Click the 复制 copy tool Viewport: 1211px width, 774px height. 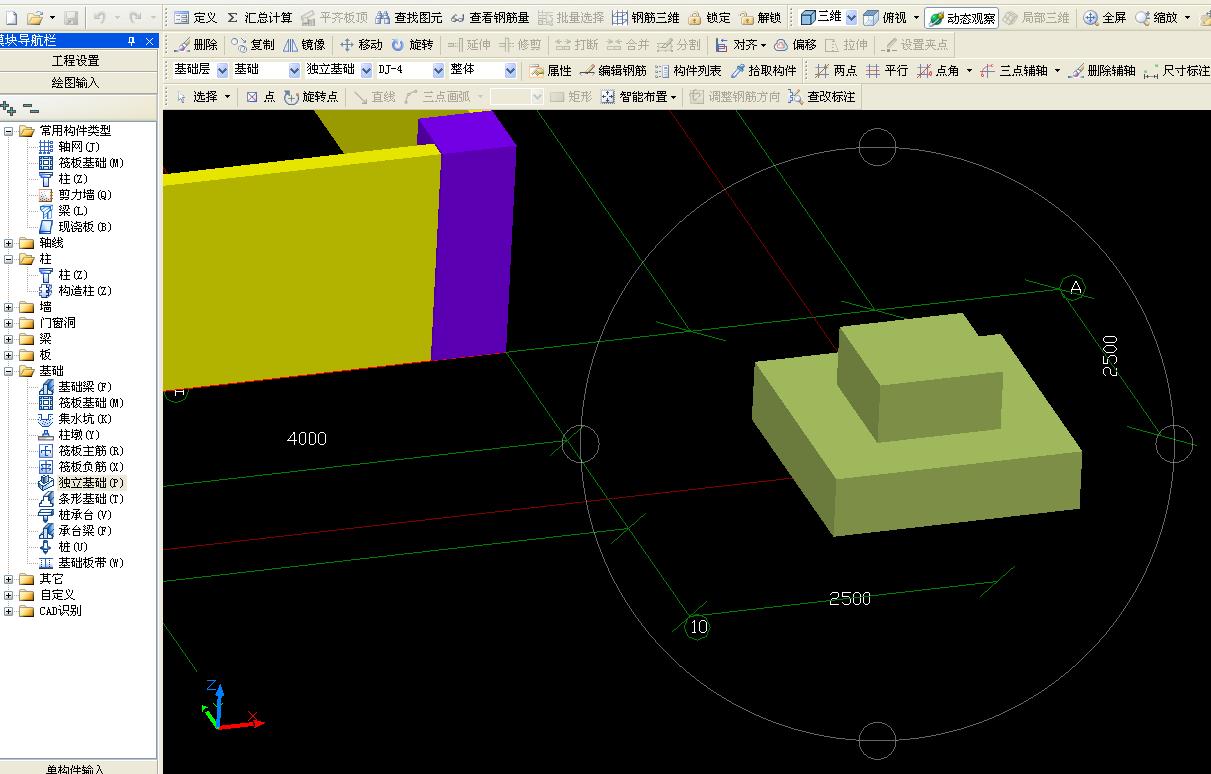(x=253, y=45)
